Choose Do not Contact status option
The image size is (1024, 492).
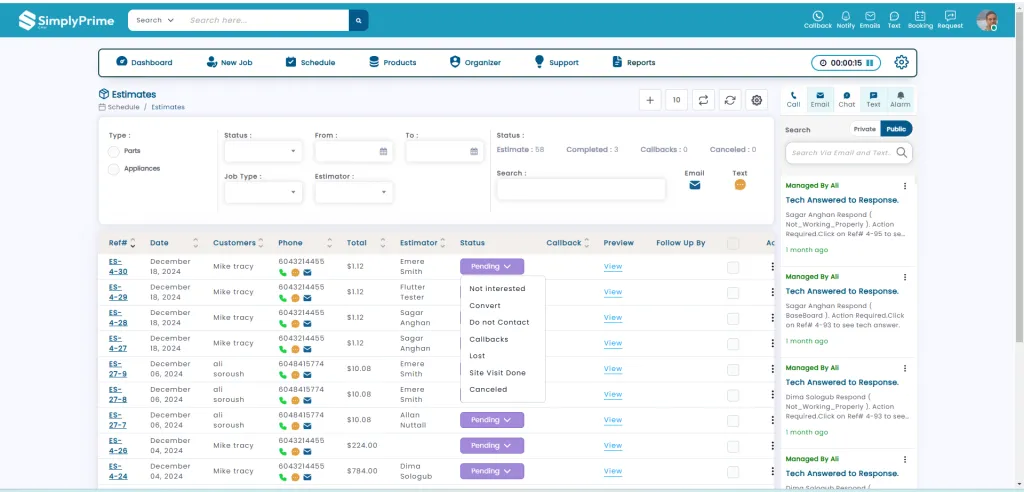[499, 323]
